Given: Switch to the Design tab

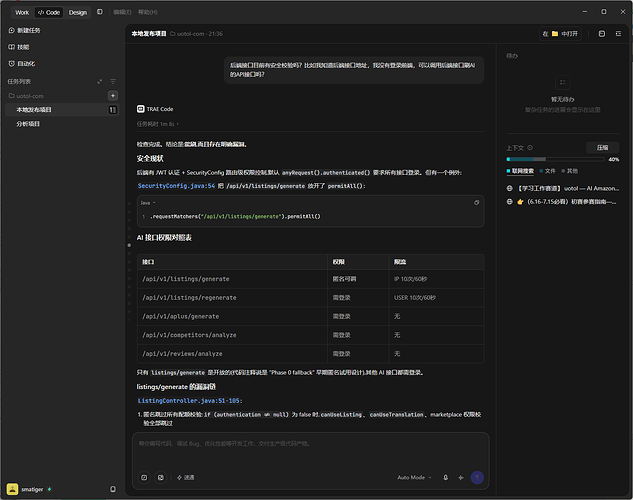Looking at the screenshot, I should pos(78,13).
